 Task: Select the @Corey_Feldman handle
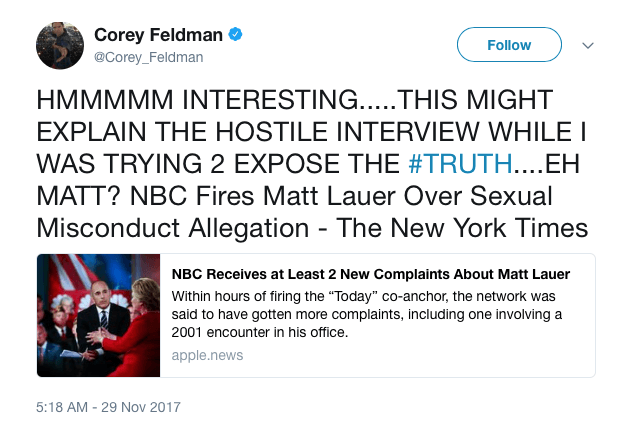click(148, 57)
